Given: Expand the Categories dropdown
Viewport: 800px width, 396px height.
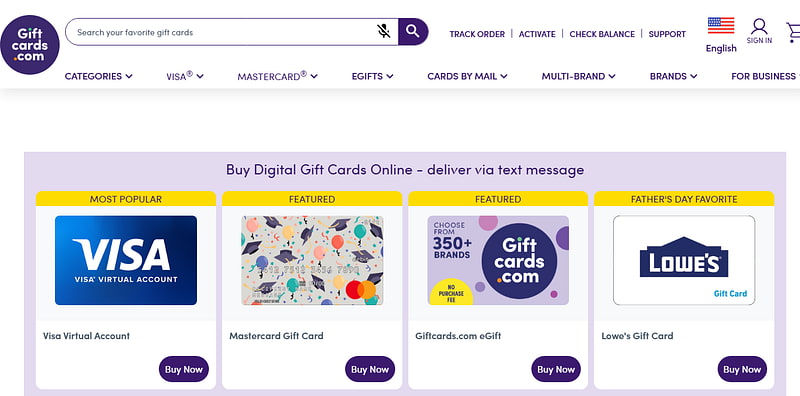Looking at the screenshot, I should coord(98,76).
